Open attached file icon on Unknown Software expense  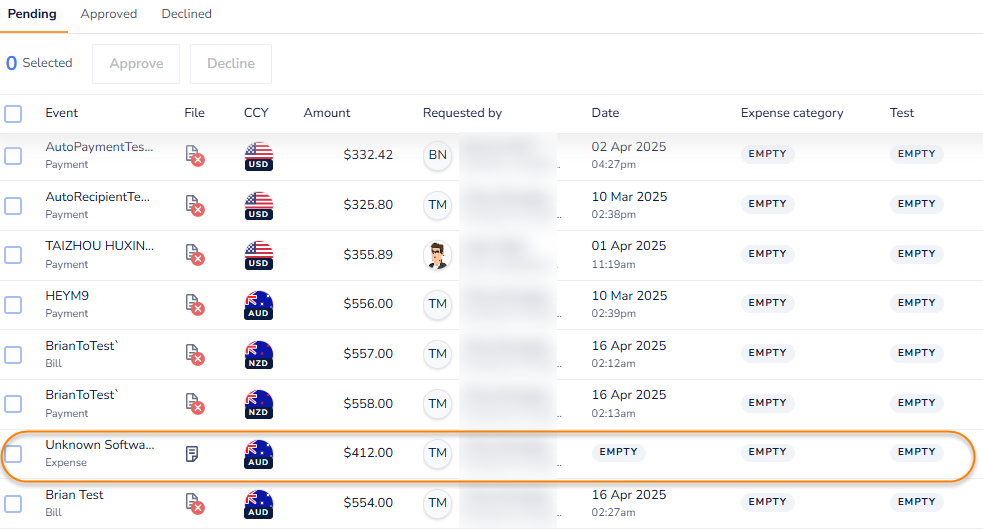point(192,453)
